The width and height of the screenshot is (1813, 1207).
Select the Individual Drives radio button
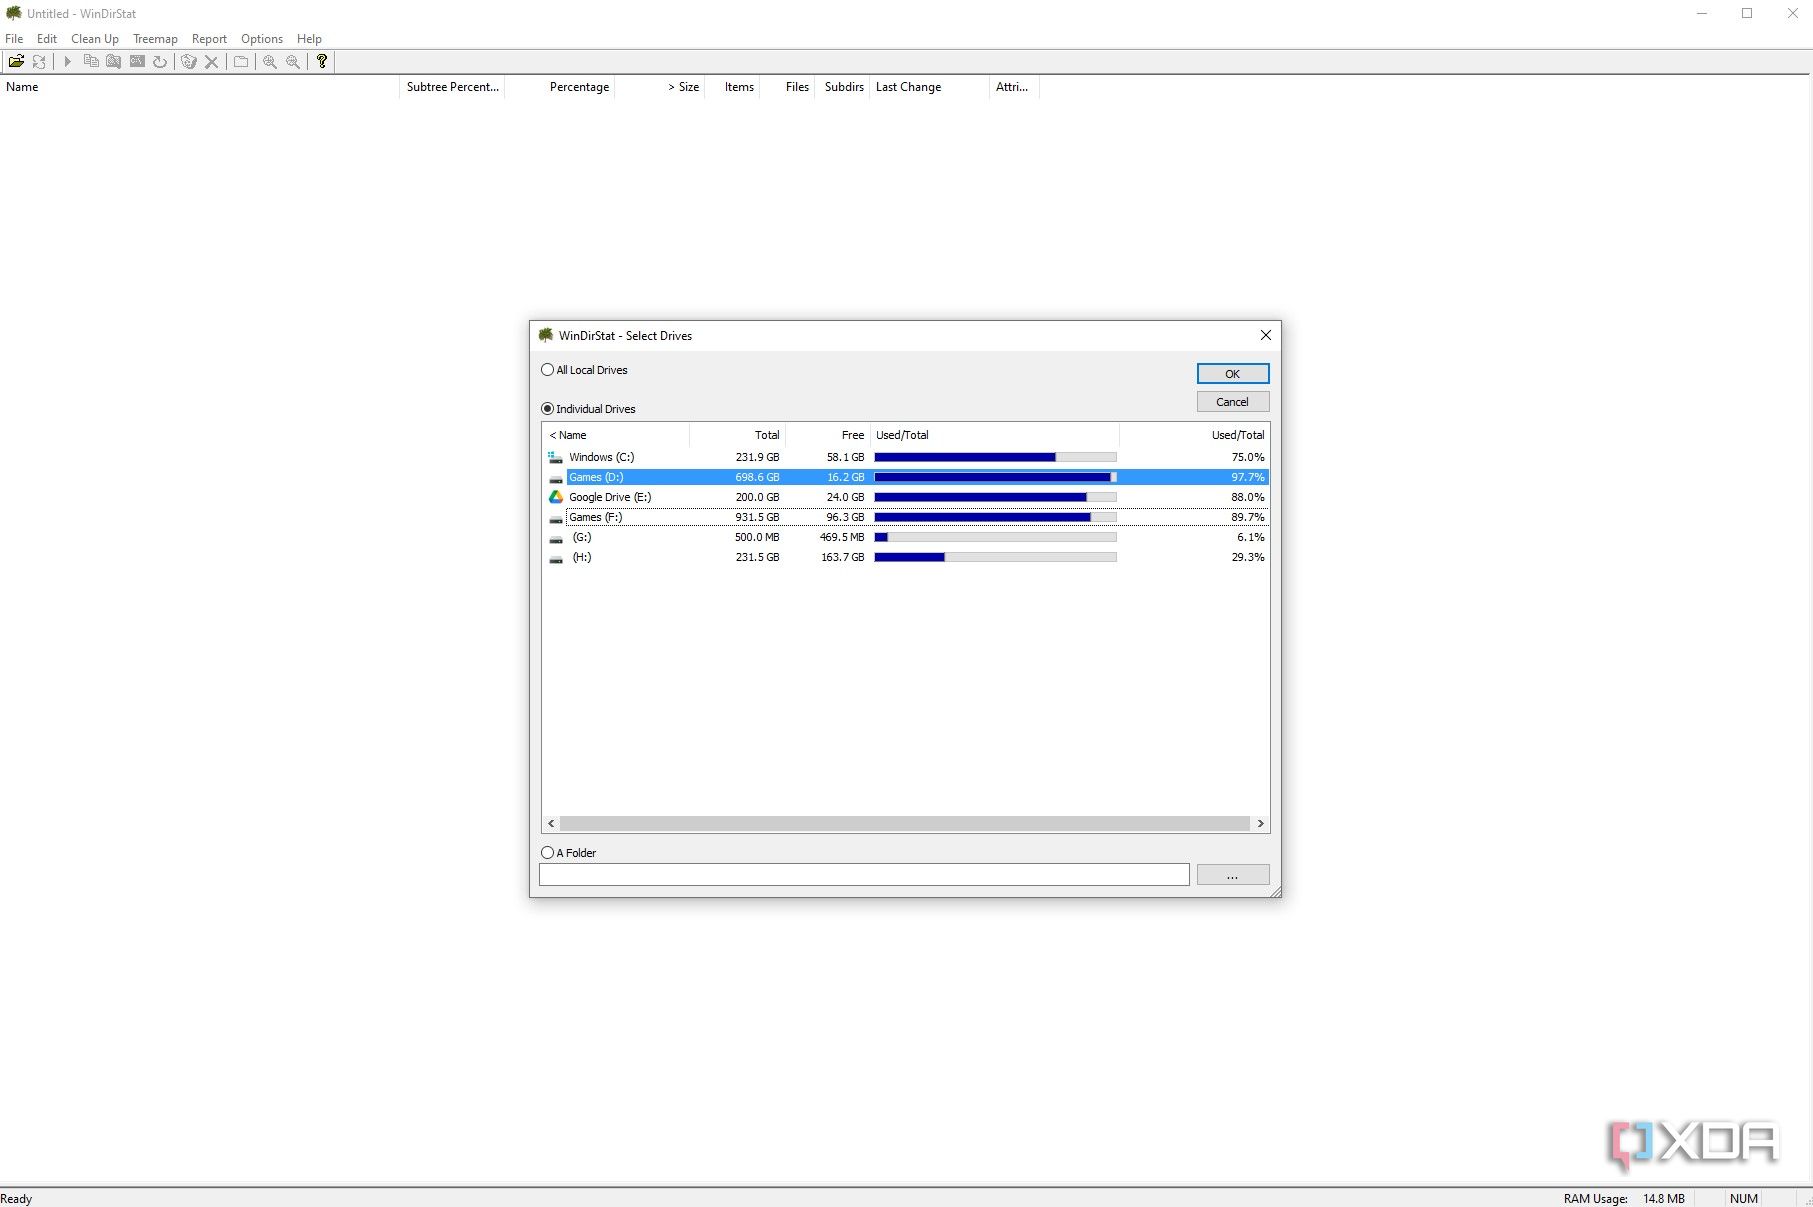[547, 409]
